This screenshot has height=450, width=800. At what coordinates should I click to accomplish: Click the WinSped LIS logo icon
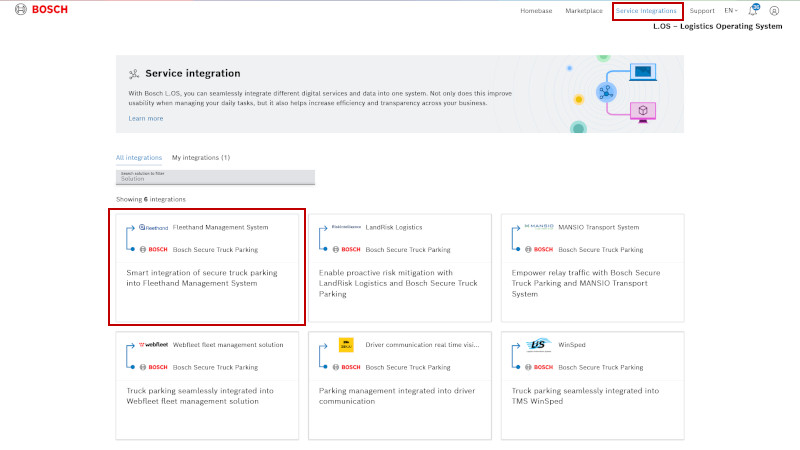[539, 345]
